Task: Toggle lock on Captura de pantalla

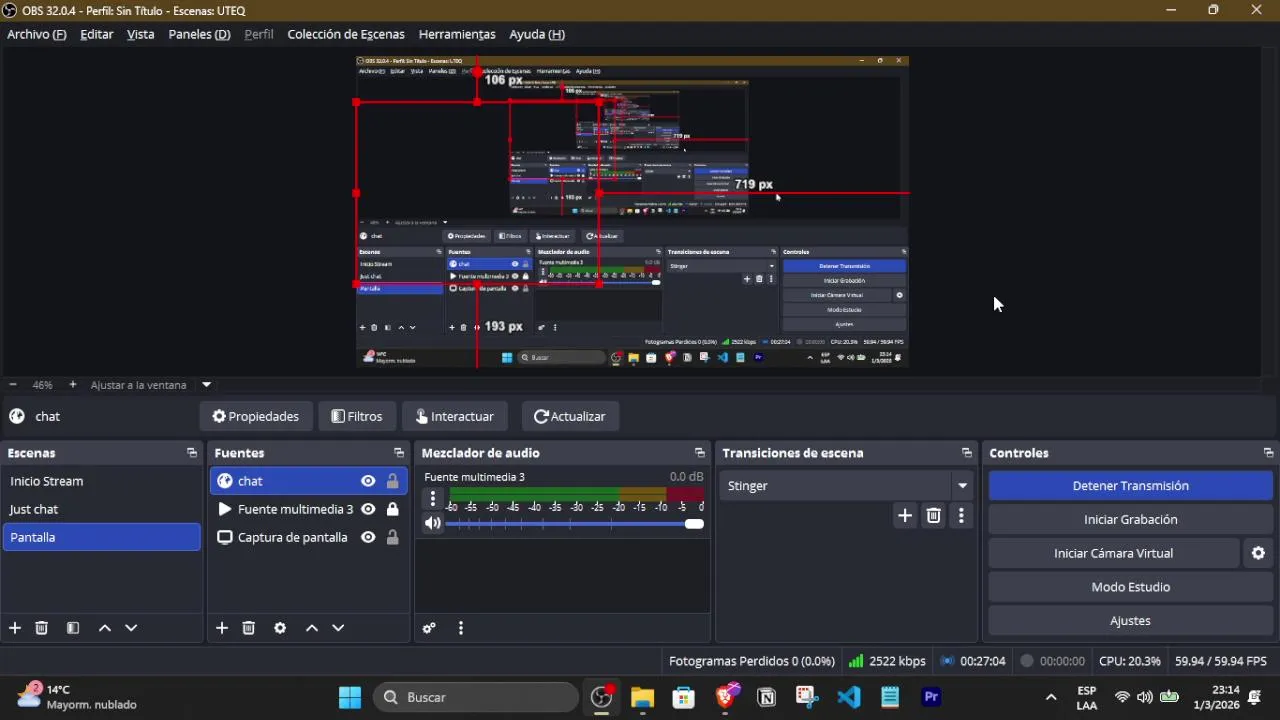Action: [x=392, y=537]
